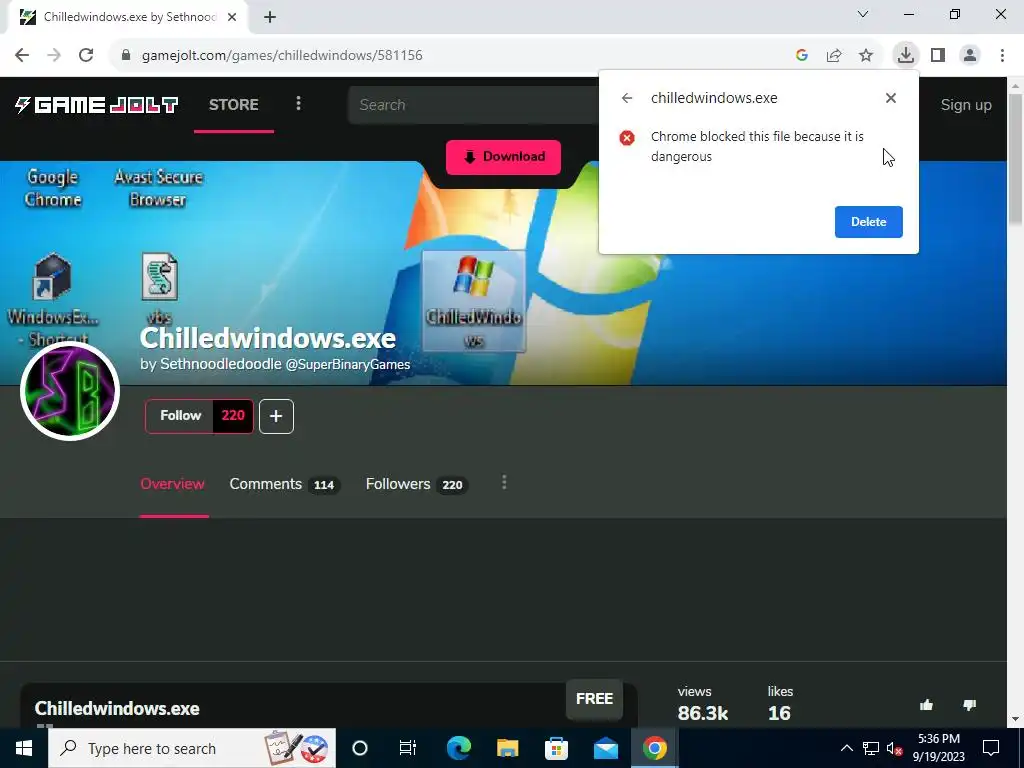The height and width of the screenshot is (768, 1024).
Task: Click the 220 follower count badge
Action: click(x=233, y=416)
